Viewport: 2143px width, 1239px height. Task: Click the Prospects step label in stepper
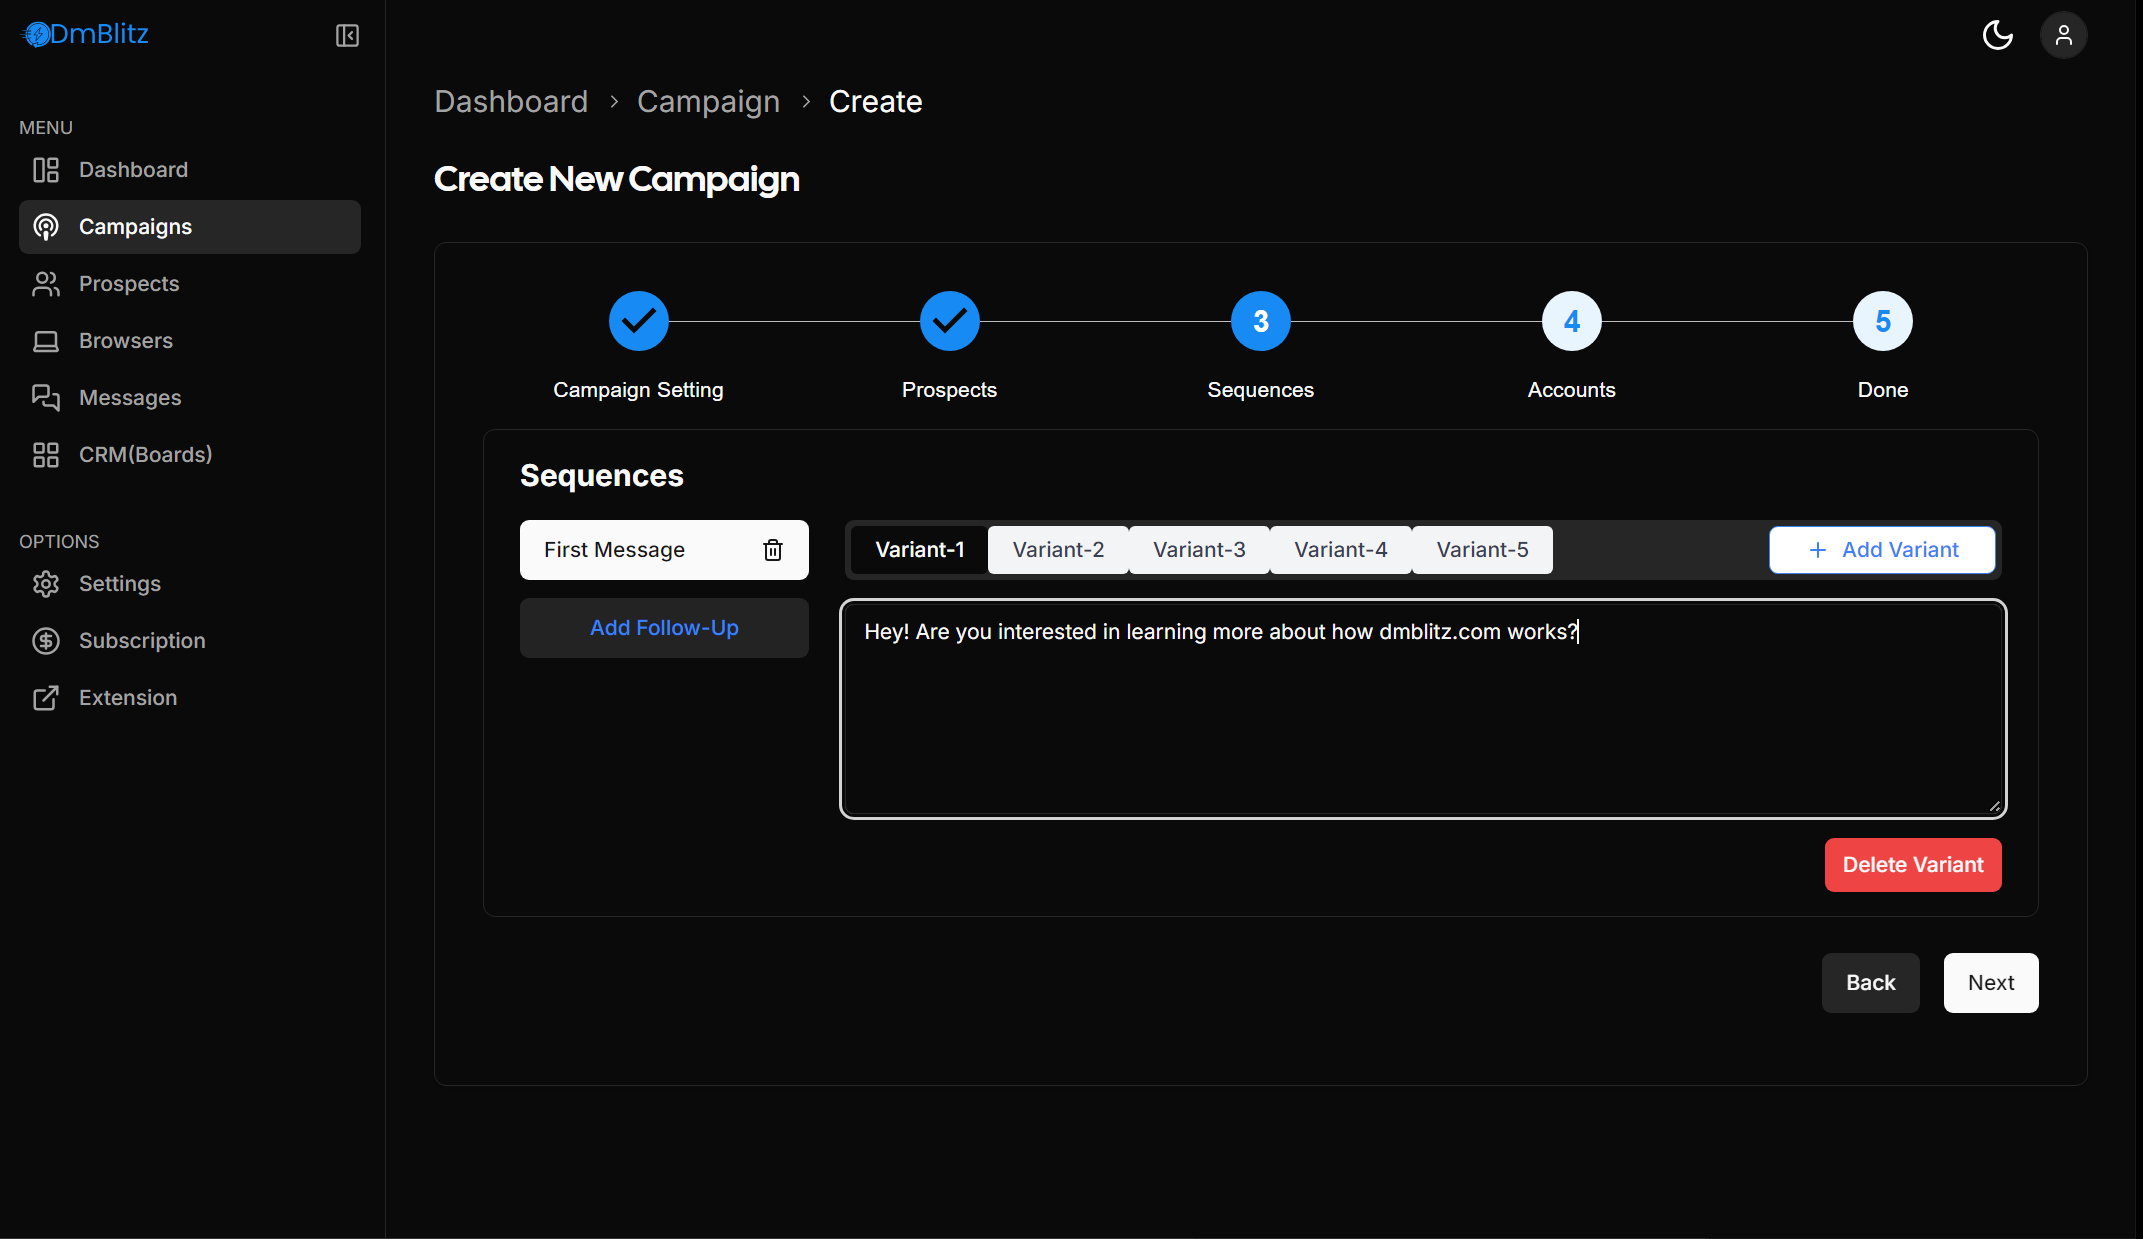coord(949,390)
